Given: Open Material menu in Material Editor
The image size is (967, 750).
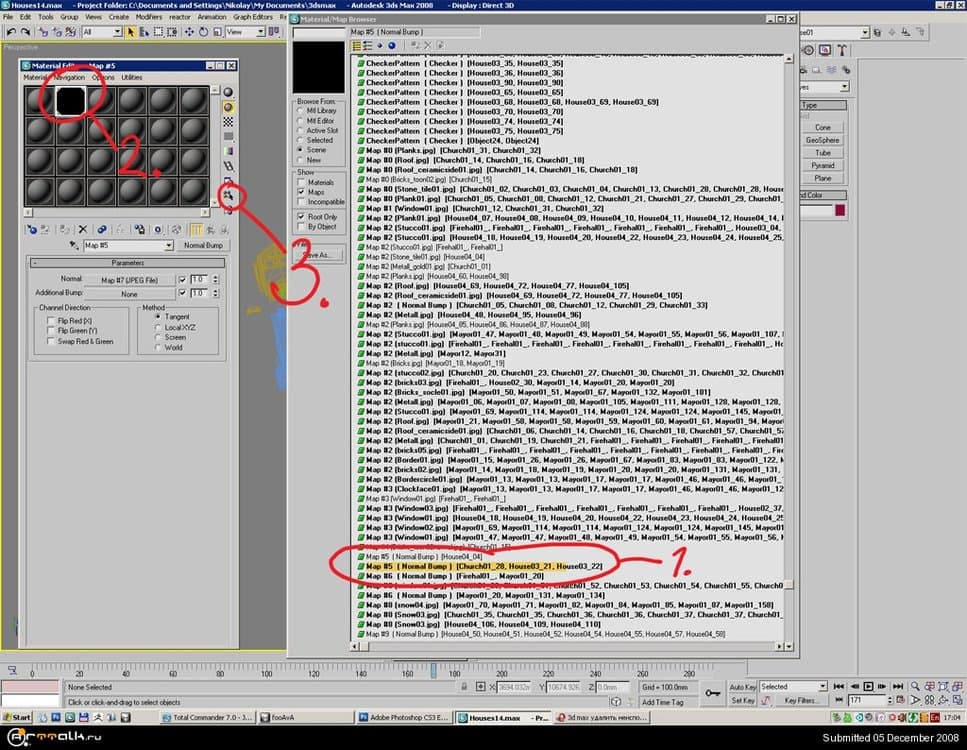Looking at the screenshot, I should click(36, 78).
